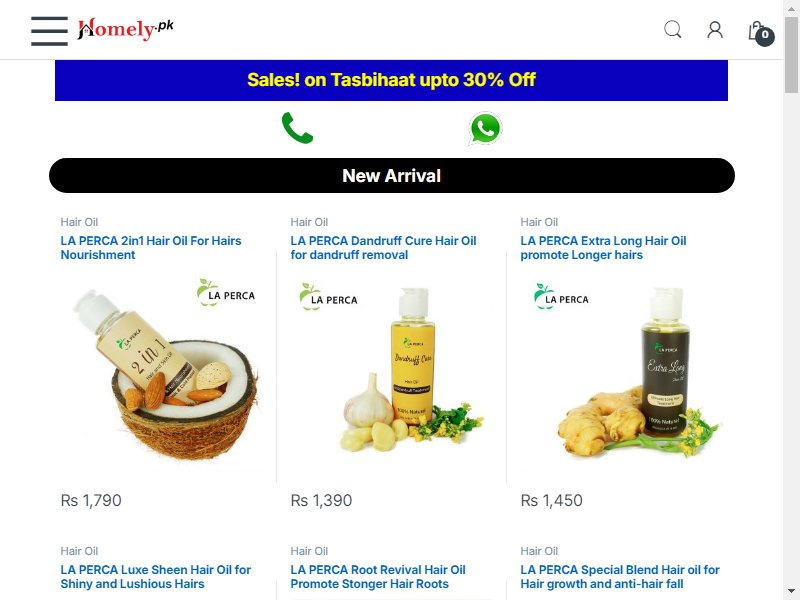Open LA PERCA Root Revival Hair Oil link
800x600 pixels.
tap(378, 577)
